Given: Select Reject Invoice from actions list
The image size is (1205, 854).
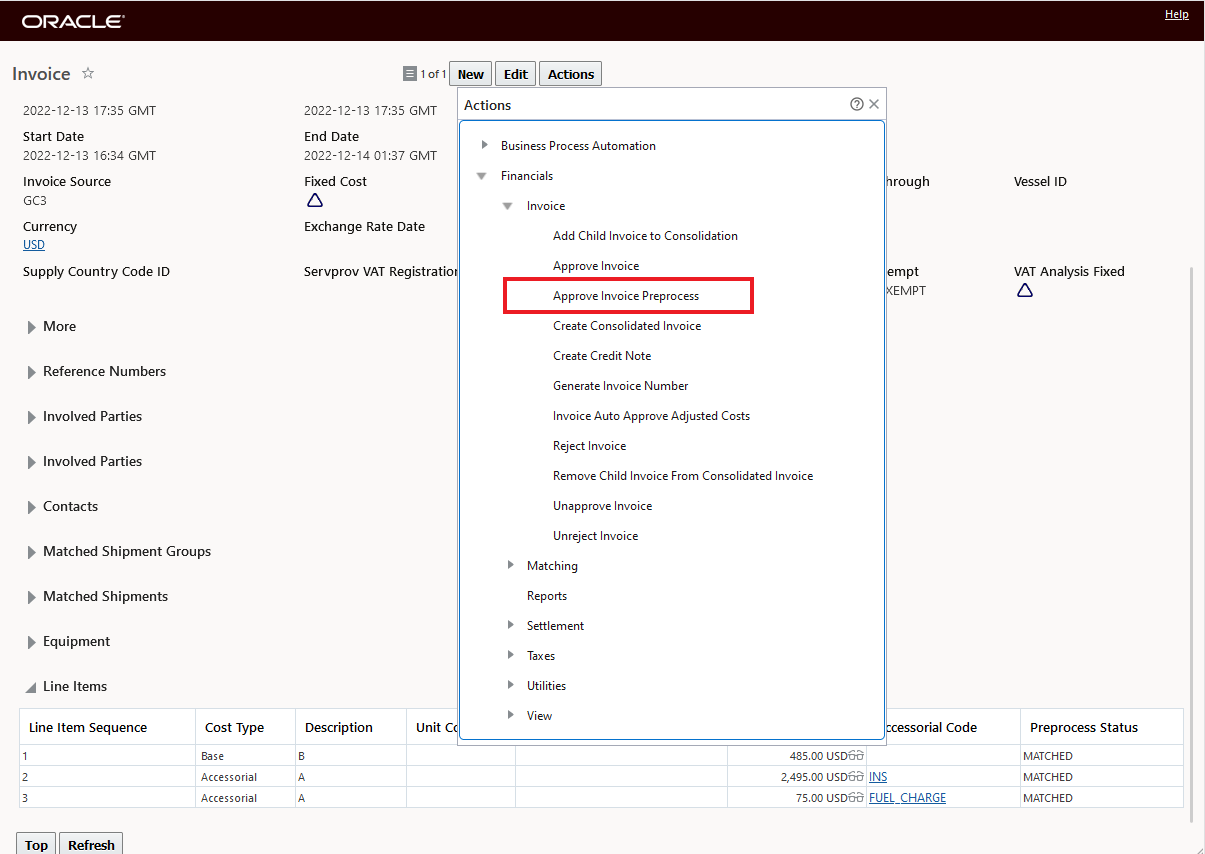Looking at the screenshot, I should click(x=589, y=446).
